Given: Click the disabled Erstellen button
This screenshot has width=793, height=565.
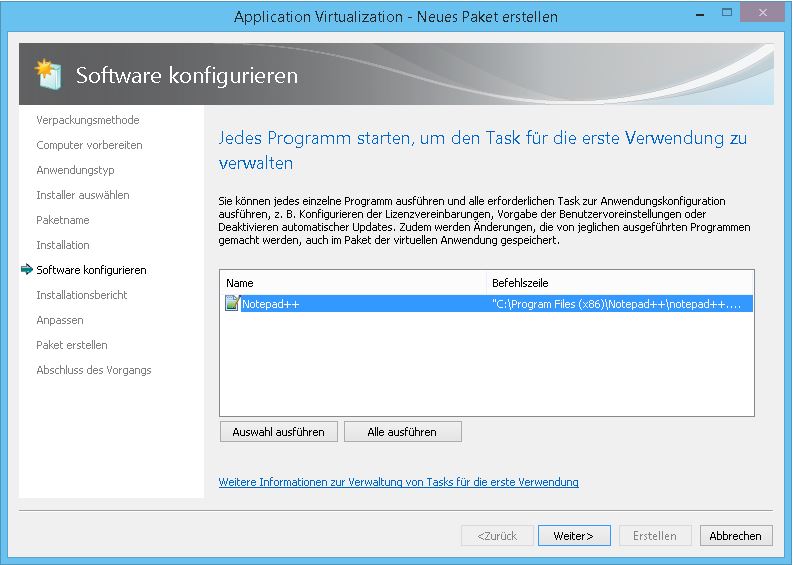Looking at the screenshot, I should click(655, 536).
